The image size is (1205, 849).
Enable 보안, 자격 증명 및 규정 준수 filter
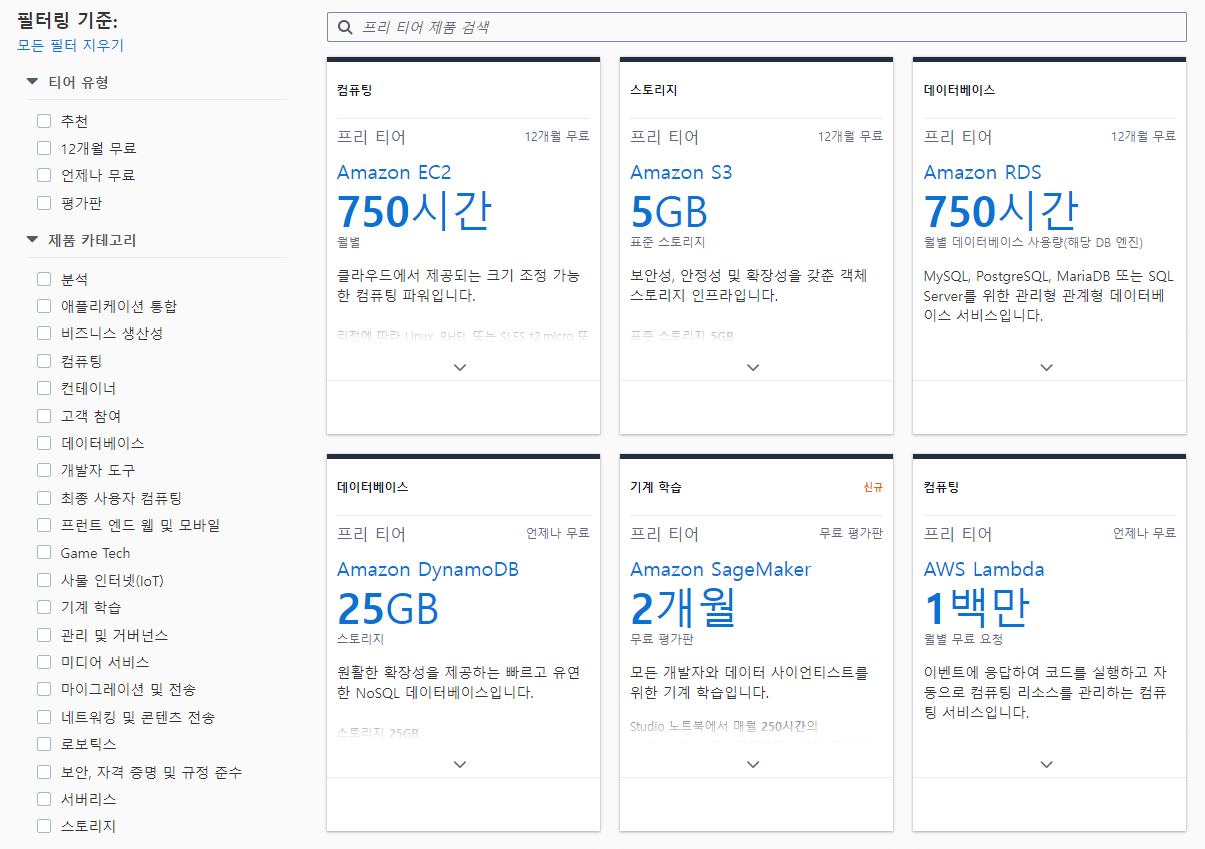click(44, 772)
